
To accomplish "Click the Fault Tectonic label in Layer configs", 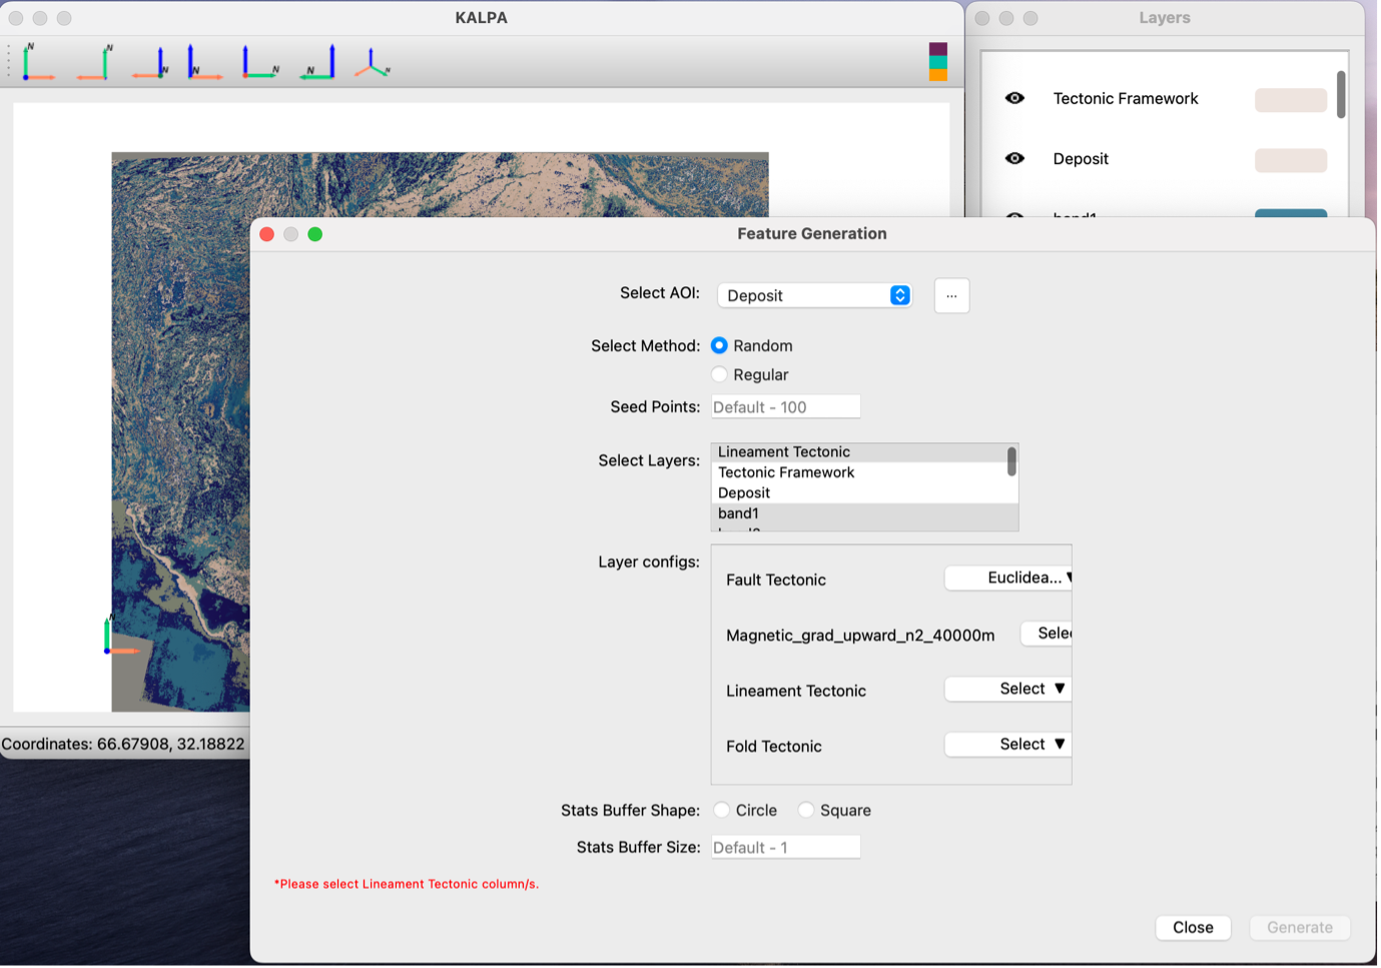I will (776, 580).
